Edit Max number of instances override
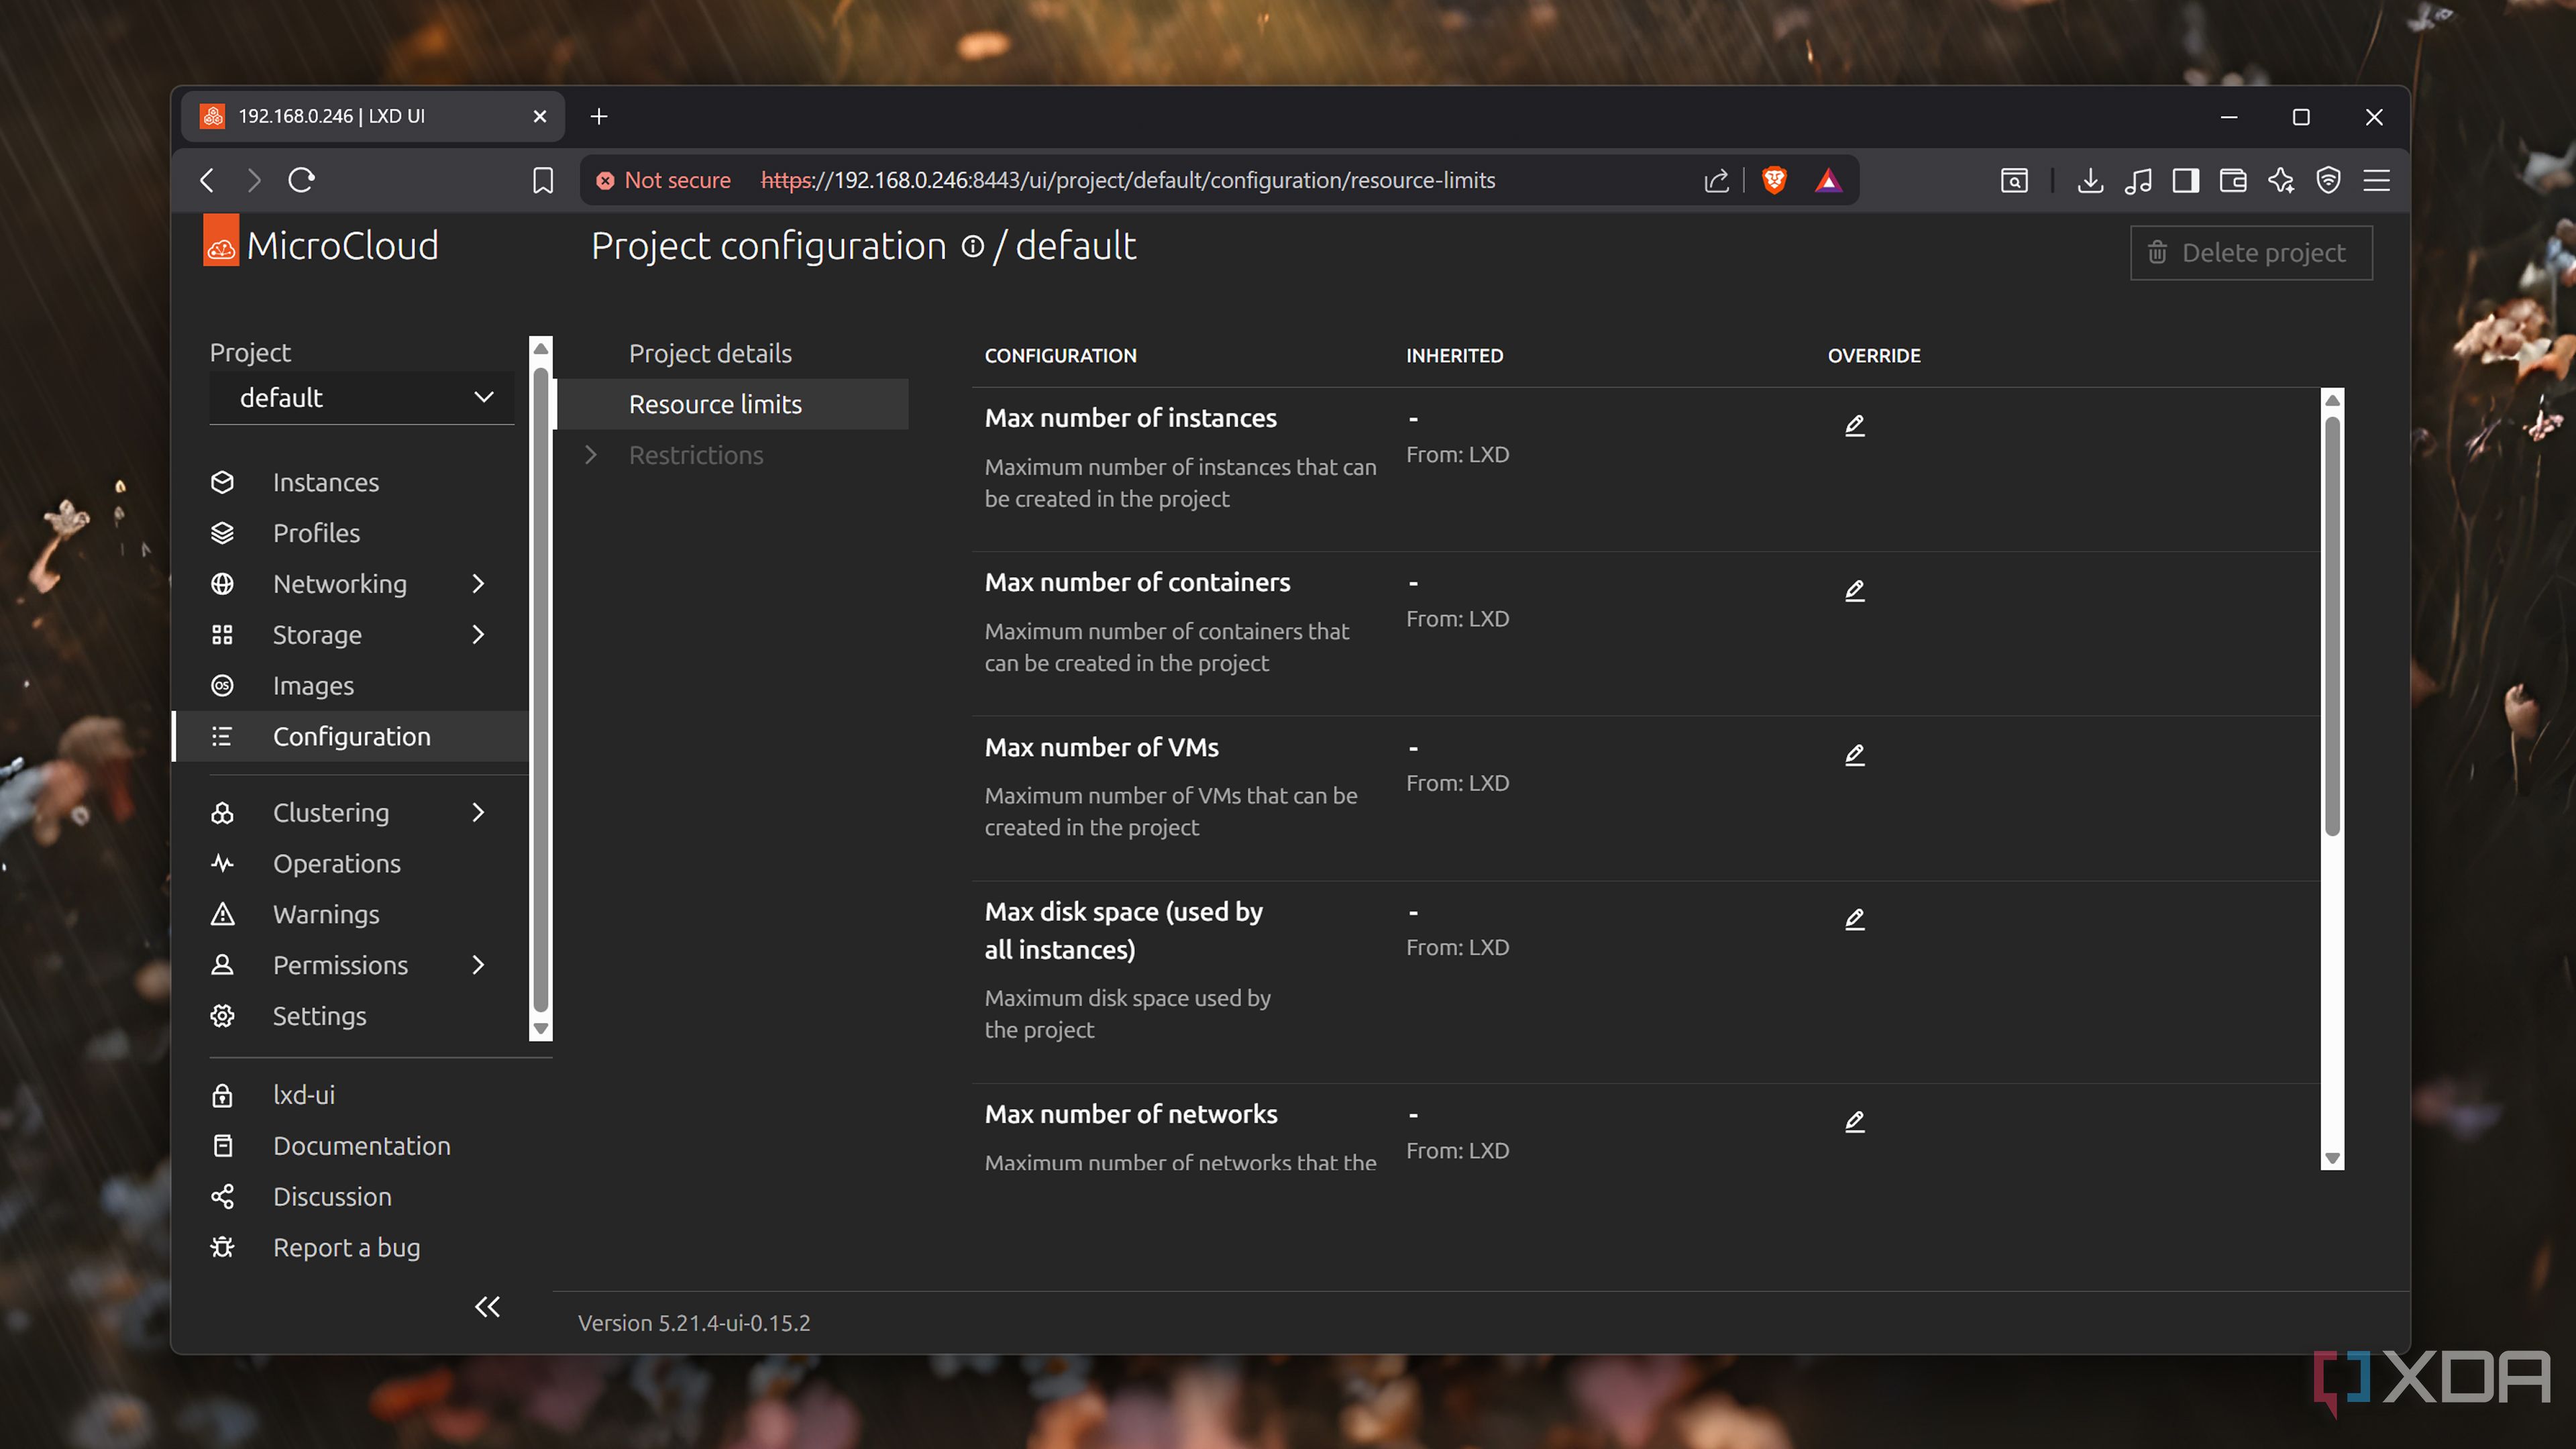Screen dimensions: 2576x1449 point(1854,425)
